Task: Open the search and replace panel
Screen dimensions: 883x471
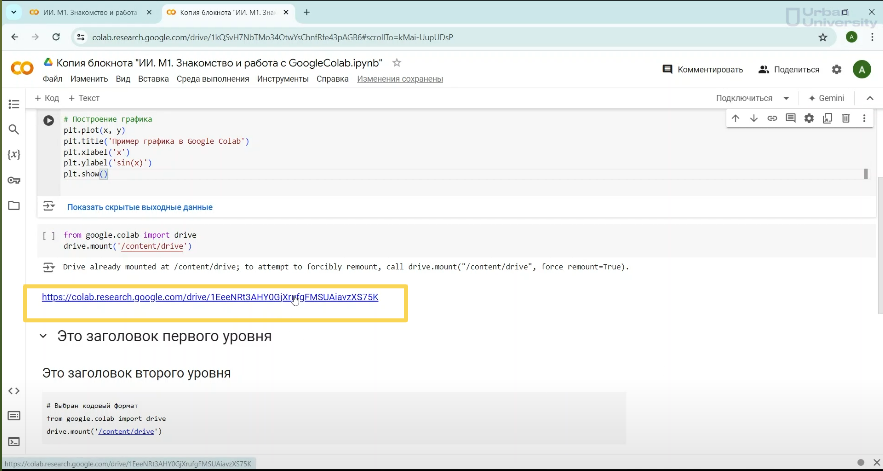Action: click(14, 130)
